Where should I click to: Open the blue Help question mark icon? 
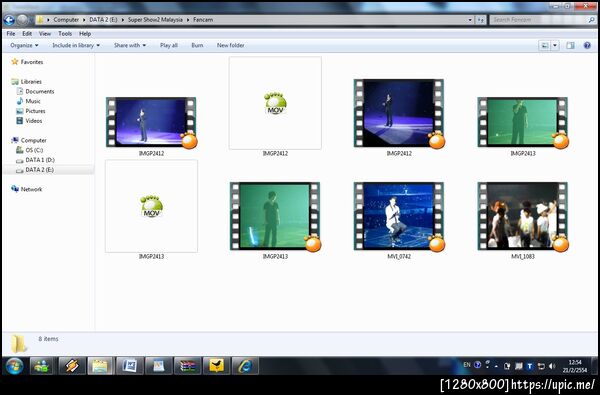point(587,46)
